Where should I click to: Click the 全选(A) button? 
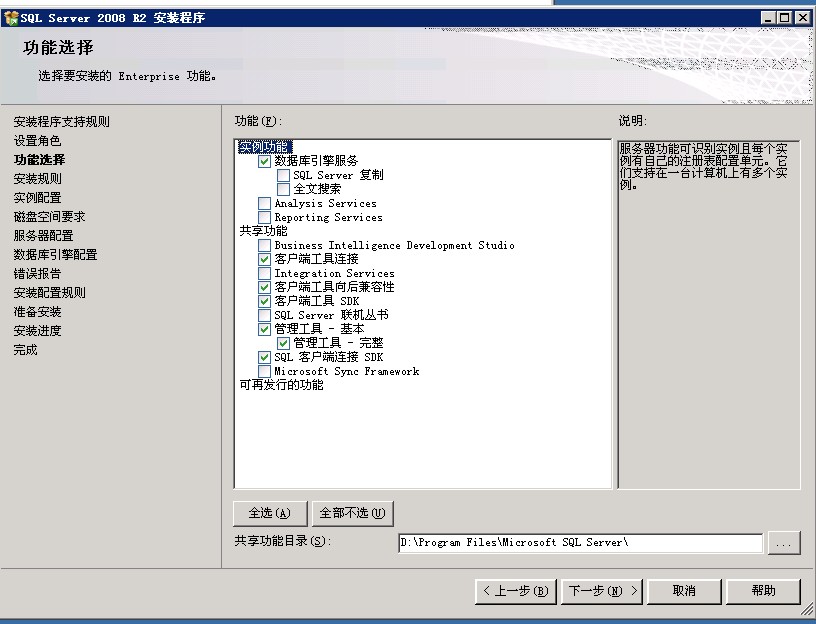coord(270,514)
